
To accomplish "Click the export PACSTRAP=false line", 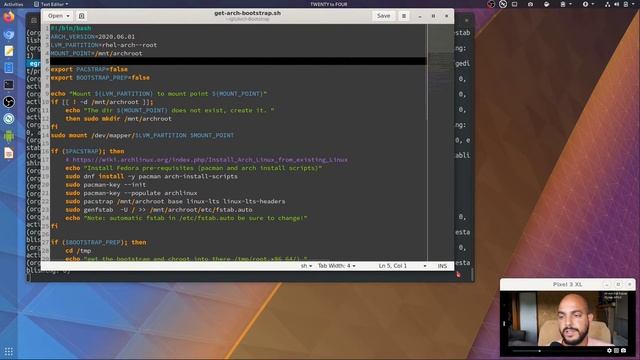I will 89,69.
